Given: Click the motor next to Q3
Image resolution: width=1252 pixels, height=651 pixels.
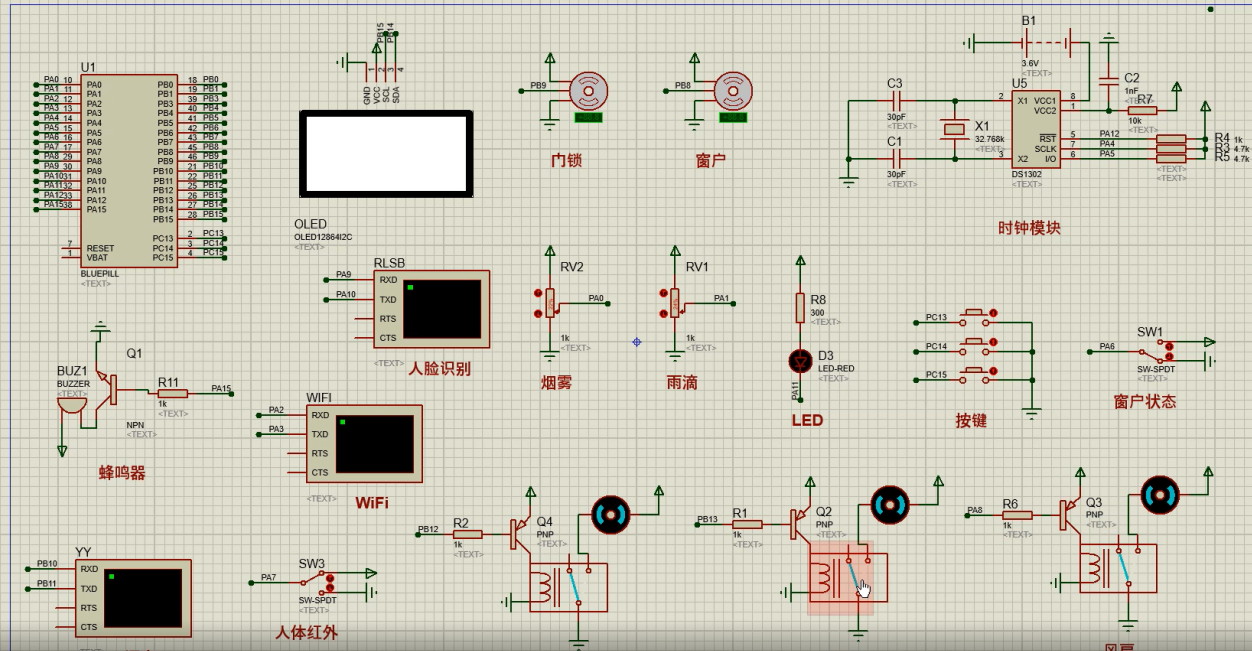Looking at the screenshot, I should coord(1161,496).
